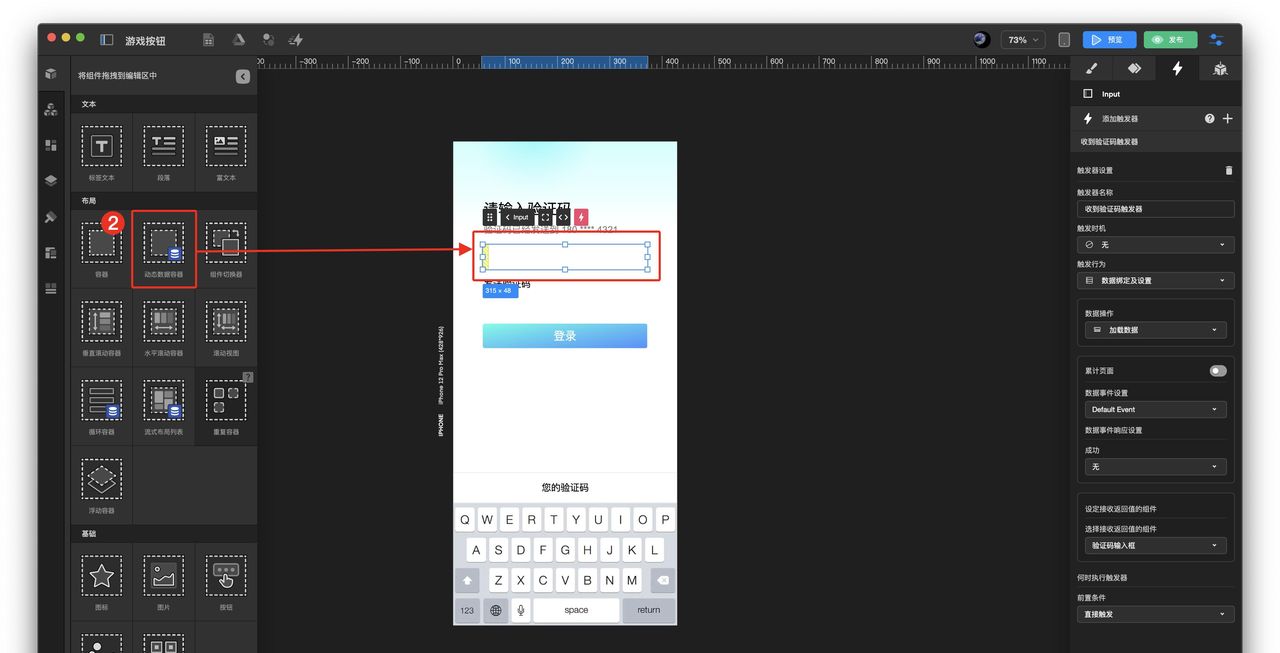Collapse the component library panel
Image resolution: width=1280 pixels, height=653 pixels.
coord(243,76)
